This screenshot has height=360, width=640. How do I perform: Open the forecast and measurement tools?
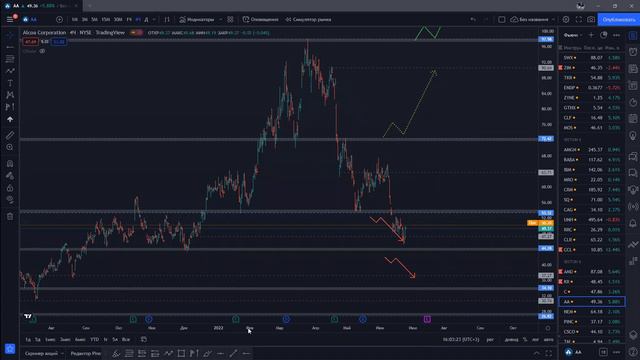pos(10,107)
